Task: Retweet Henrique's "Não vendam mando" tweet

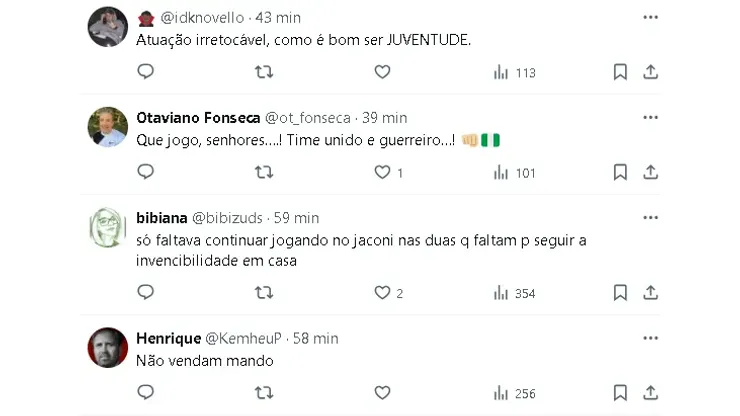Action: (x=264, y=393)
